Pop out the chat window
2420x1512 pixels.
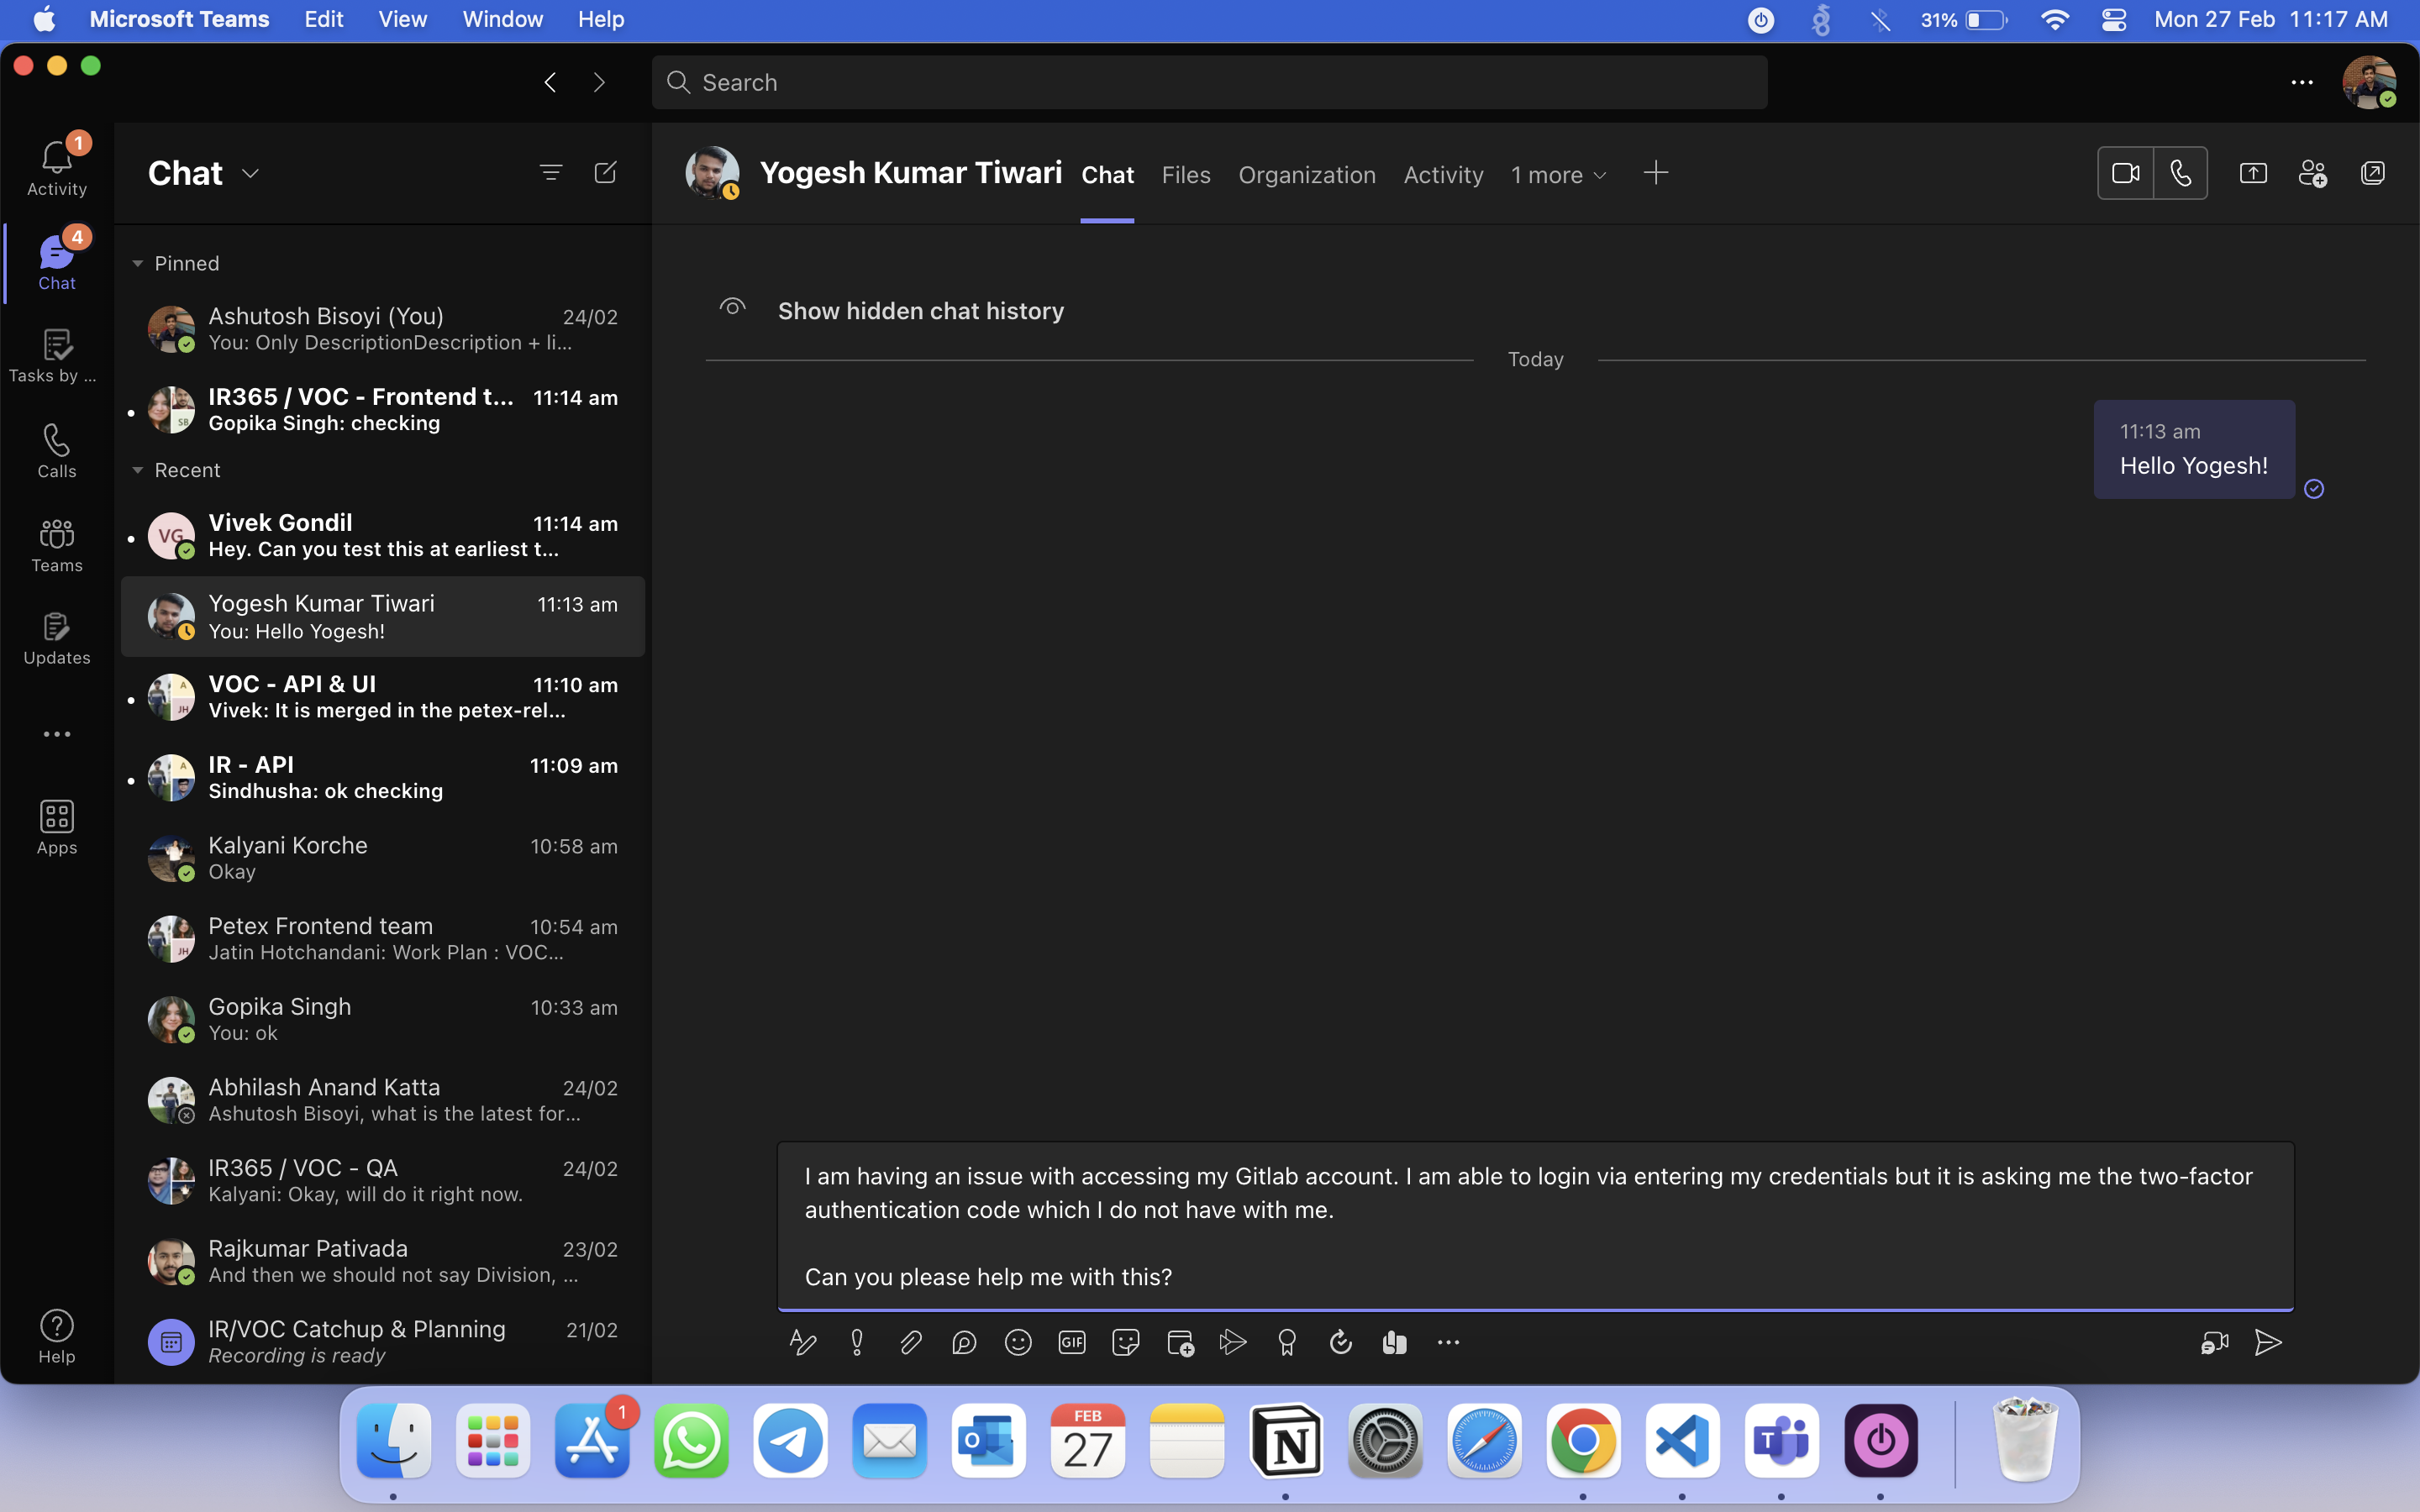[2372, 174]
